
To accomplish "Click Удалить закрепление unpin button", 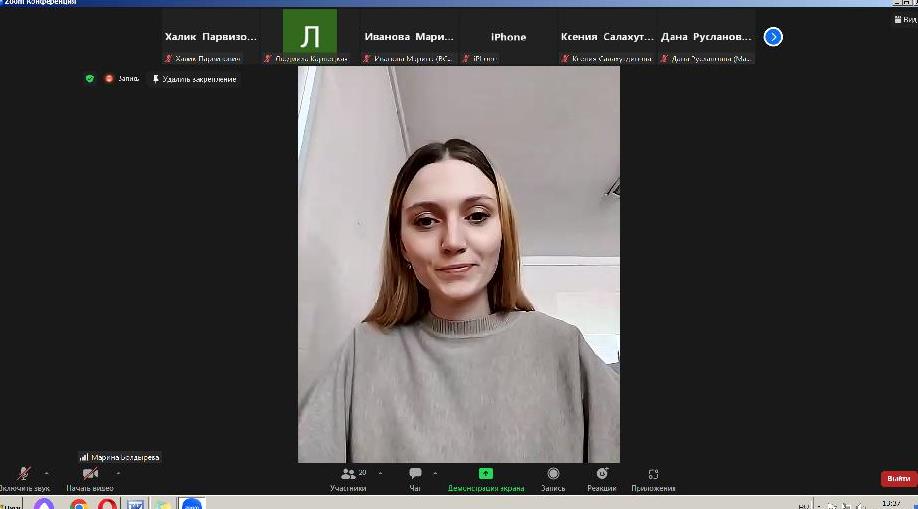I will pyautogui.click(x=194, y=79).
